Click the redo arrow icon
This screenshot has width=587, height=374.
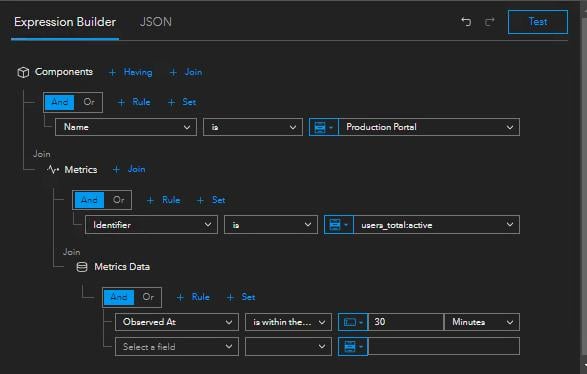(490, 22)
